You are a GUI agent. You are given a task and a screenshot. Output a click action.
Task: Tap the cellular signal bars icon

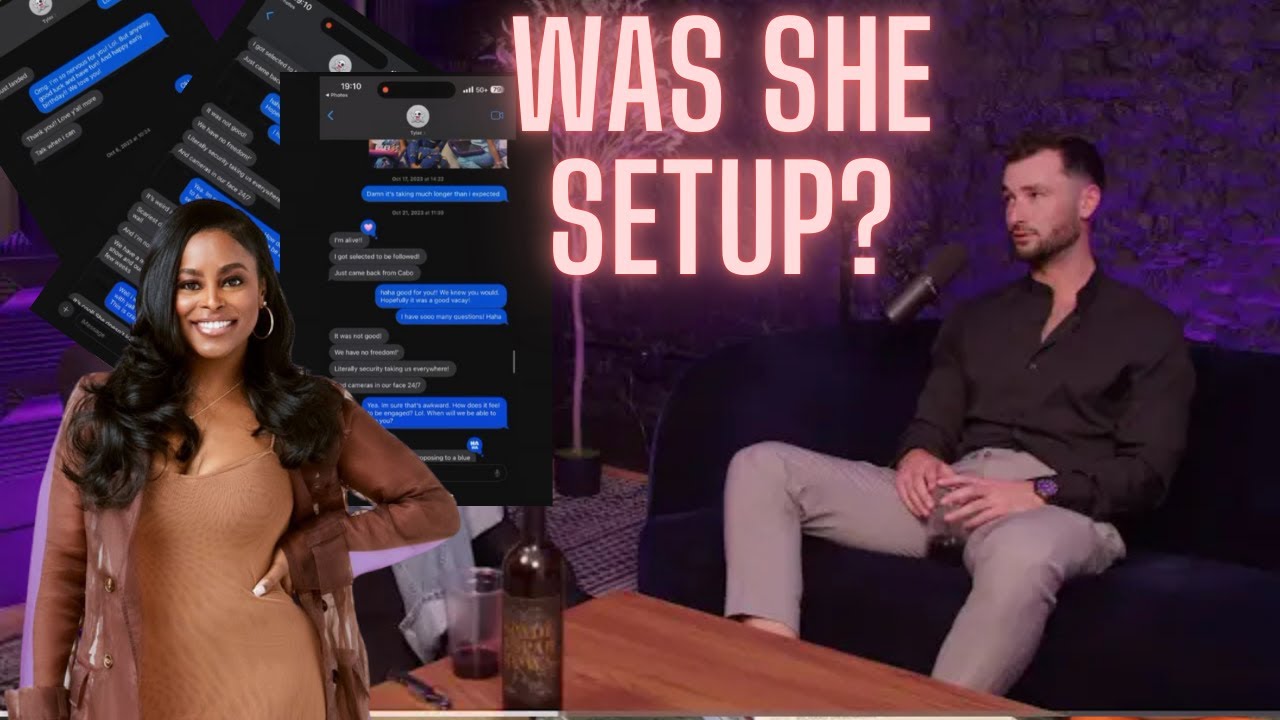tap(468, 90)
